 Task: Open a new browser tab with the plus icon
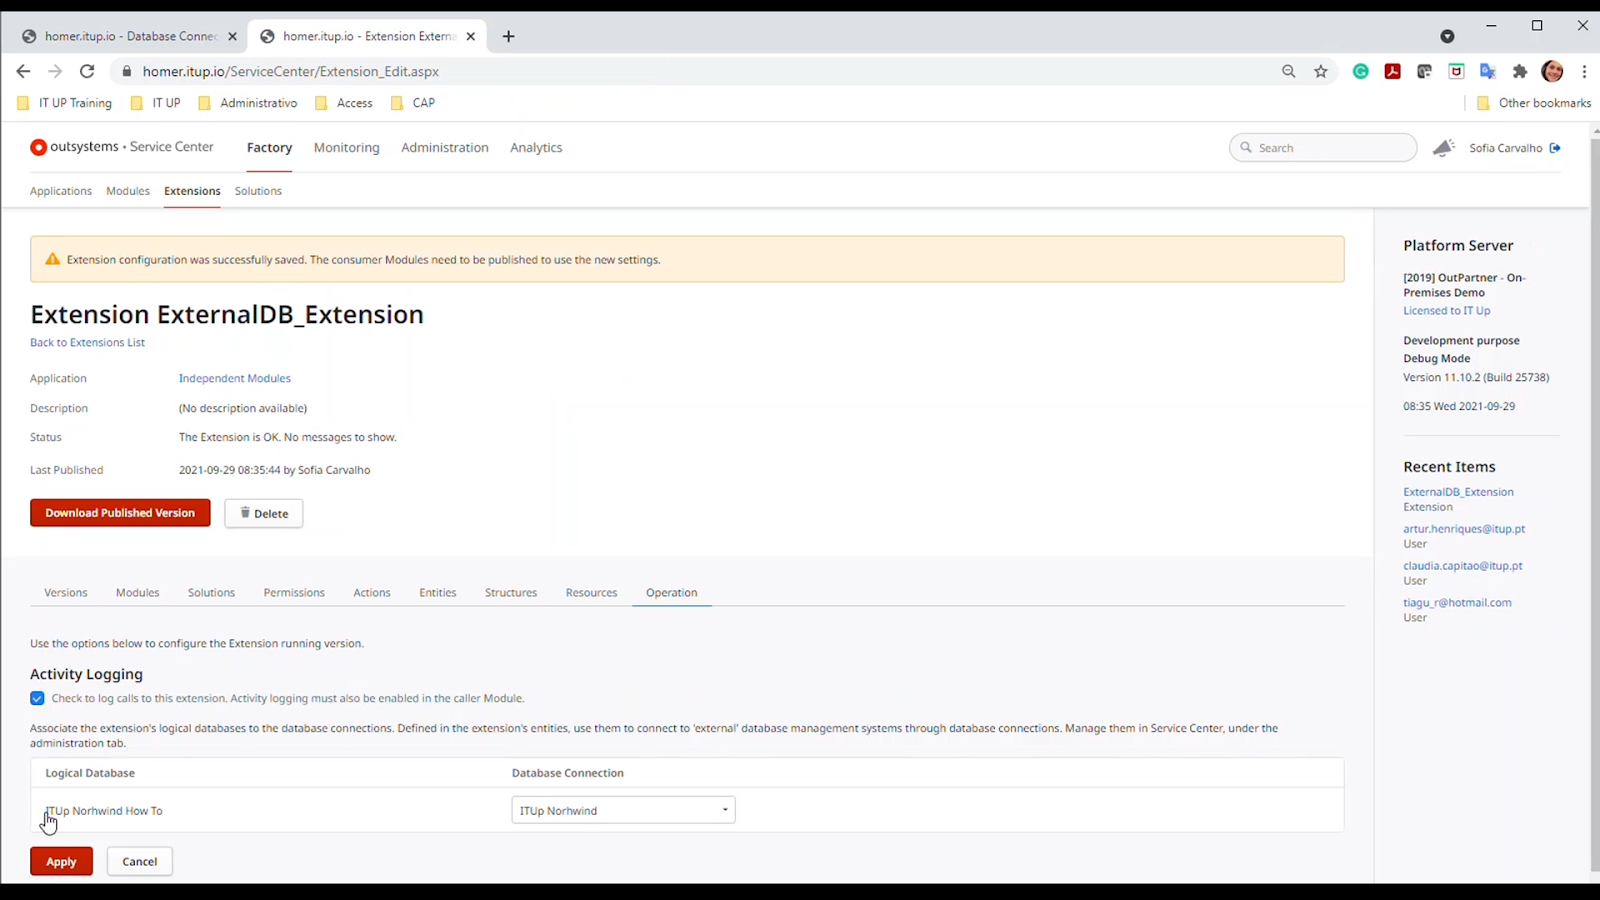[x=508, y=36]
